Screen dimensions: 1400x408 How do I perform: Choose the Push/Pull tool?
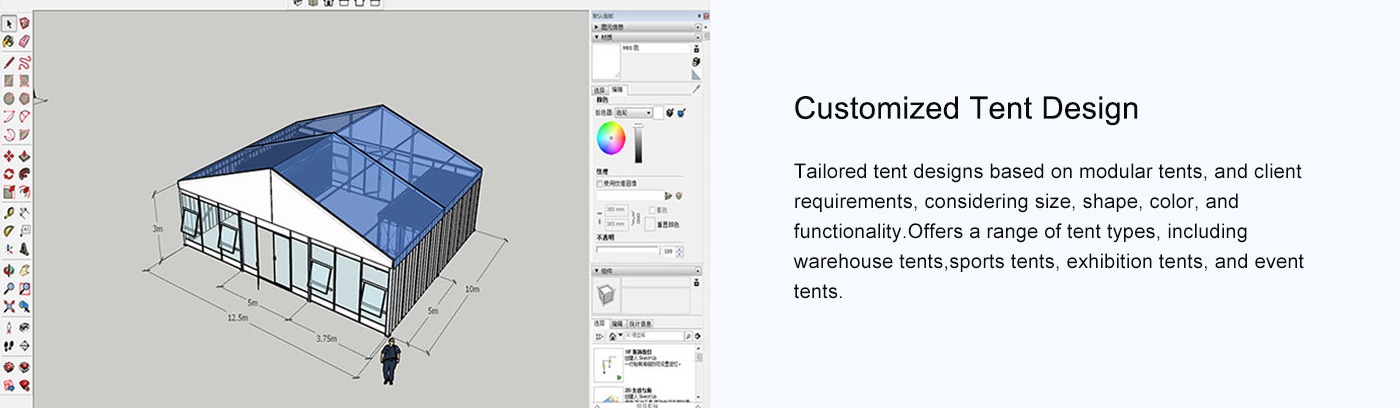pos(24,156)
